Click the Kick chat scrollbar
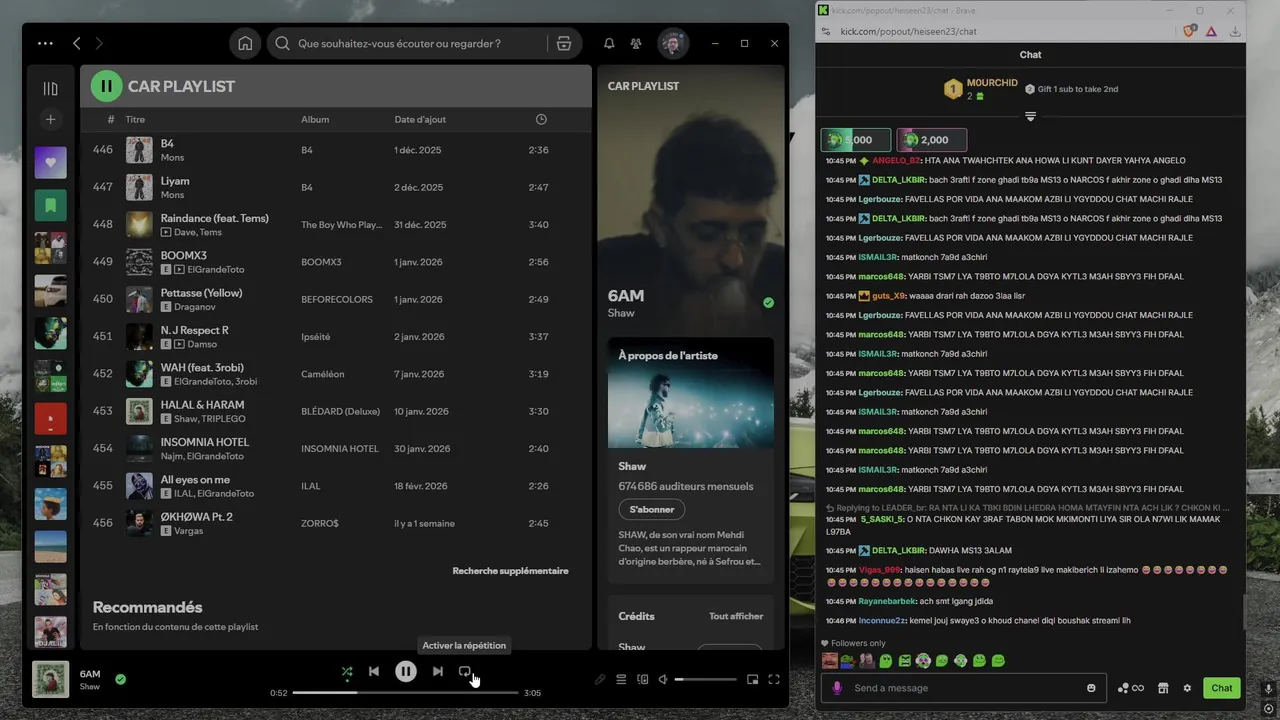The height and width of the screenshot is (720, 1280). (x=1244, y=612)
